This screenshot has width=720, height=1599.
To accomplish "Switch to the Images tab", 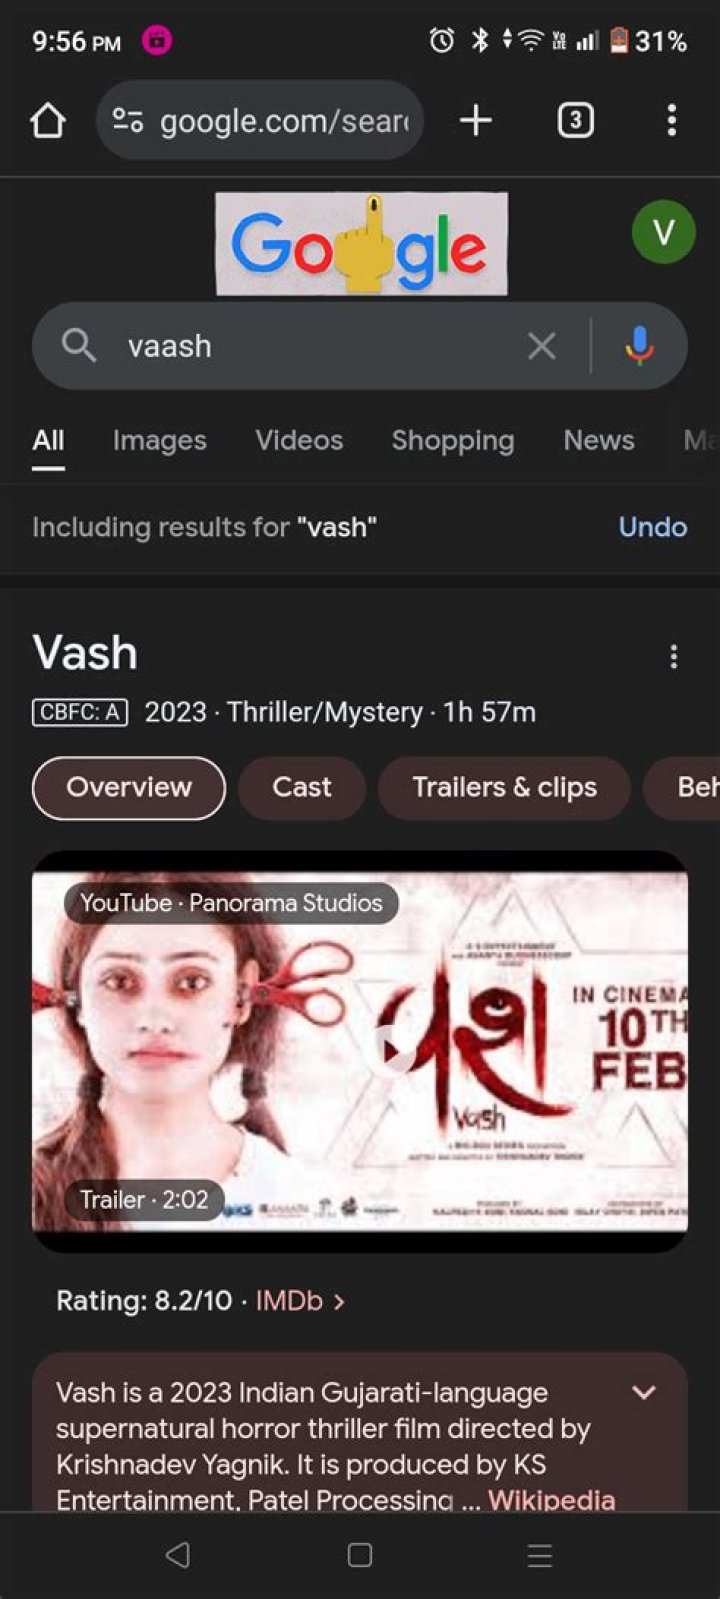I will pyautogui.click(x=159, y=440).
